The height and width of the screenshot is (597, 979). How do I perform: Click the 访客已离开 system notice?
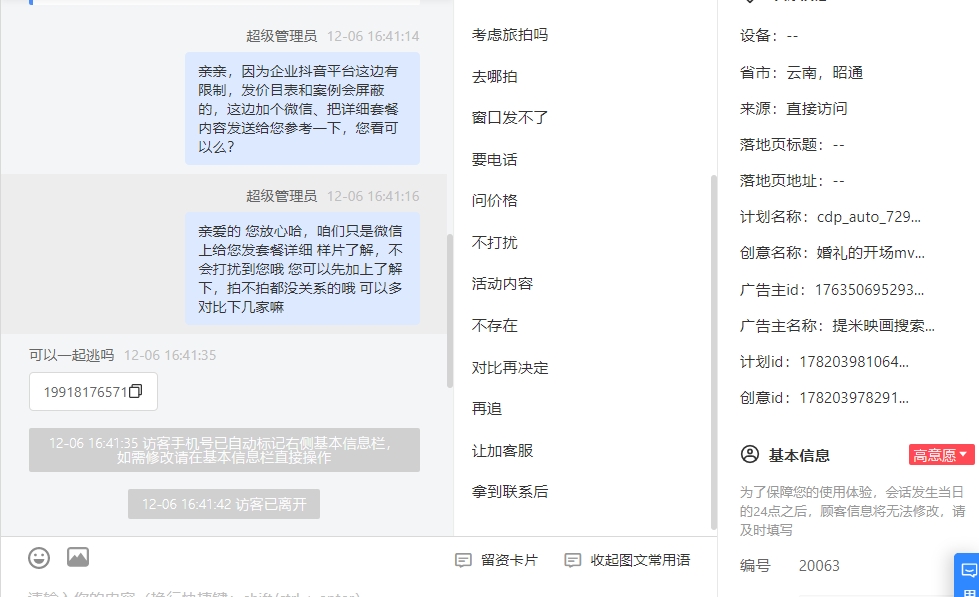coord(224,504)
